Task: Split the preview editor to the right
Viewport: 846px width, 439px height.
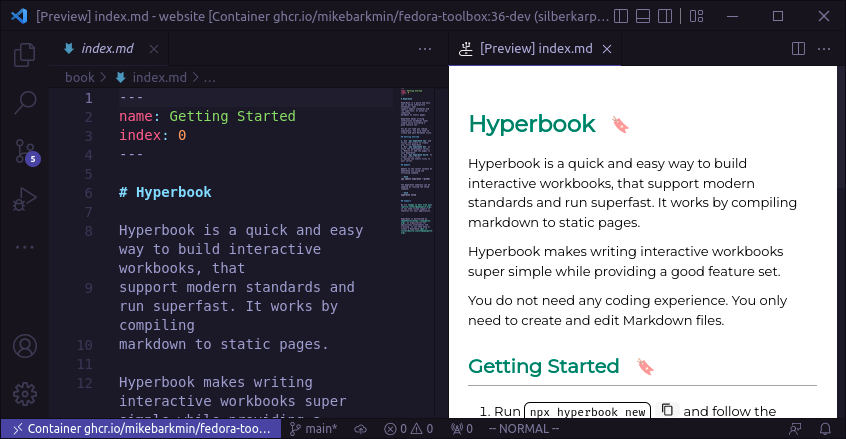Action: [798, 49]
